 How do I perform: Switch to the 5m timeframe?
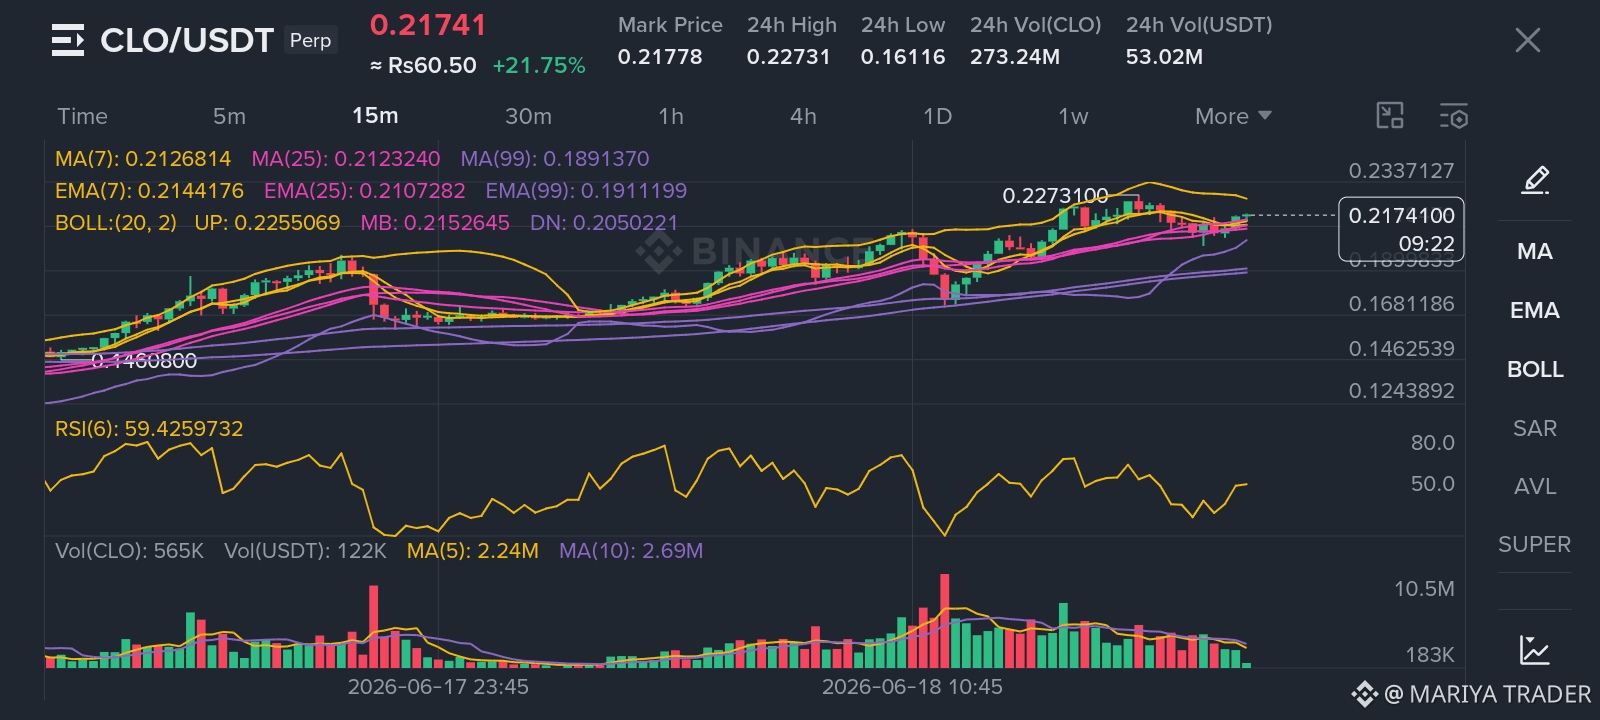229,116
